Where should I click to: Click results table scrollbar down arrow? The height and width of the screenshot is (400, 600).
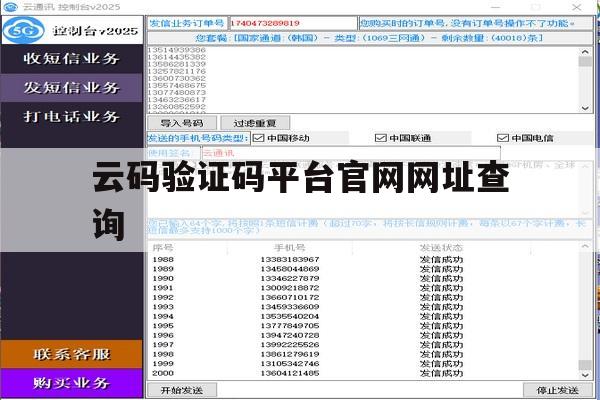point(585,375)
